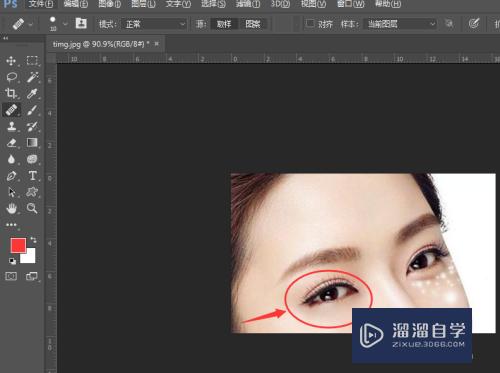The height and width of the screenshot is (373, 500).
Task: Toggle the Clone Source panel button
Action: tap(81, 24)
